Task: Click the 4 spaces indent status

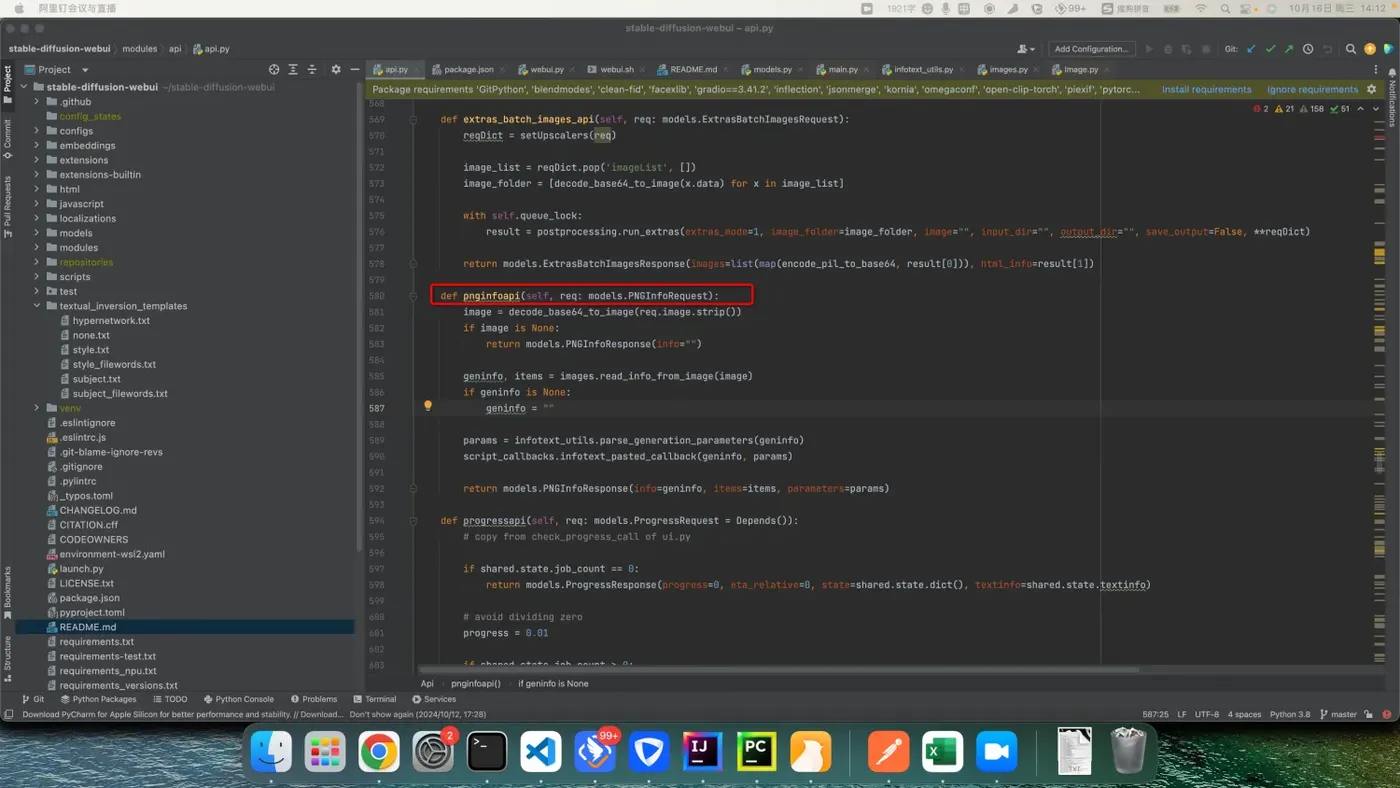Action: point(1244,714)
